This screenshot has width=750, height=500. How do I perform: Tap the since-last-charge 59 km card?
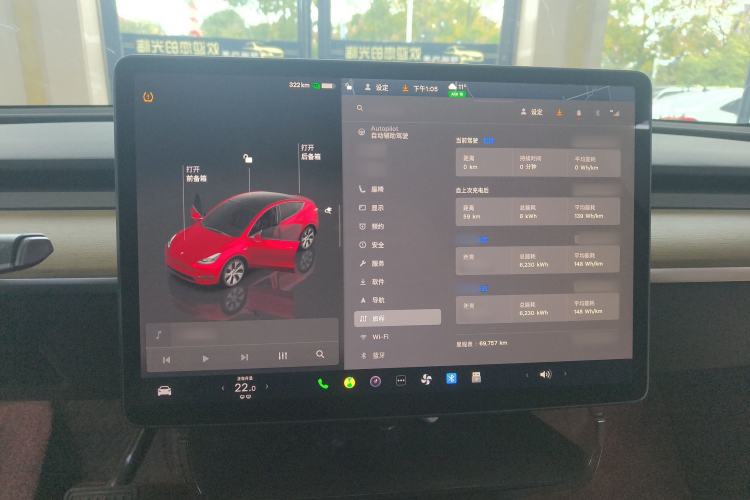click(x=538, y=211)
